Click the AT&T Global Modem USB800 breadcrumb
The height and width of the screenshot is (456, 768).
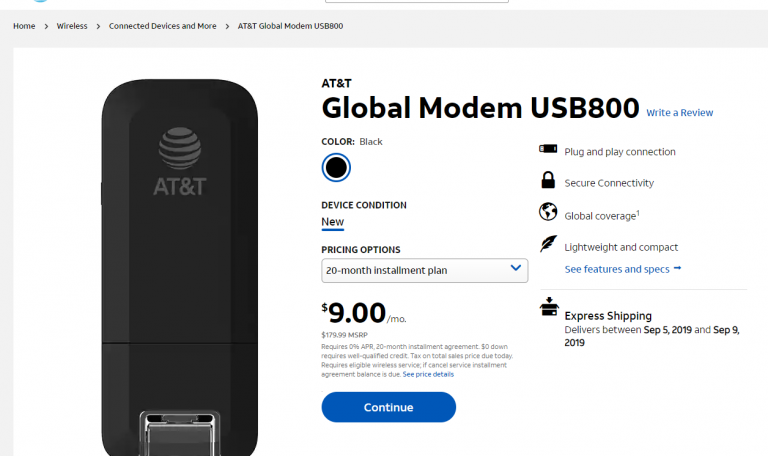[290, 26]
